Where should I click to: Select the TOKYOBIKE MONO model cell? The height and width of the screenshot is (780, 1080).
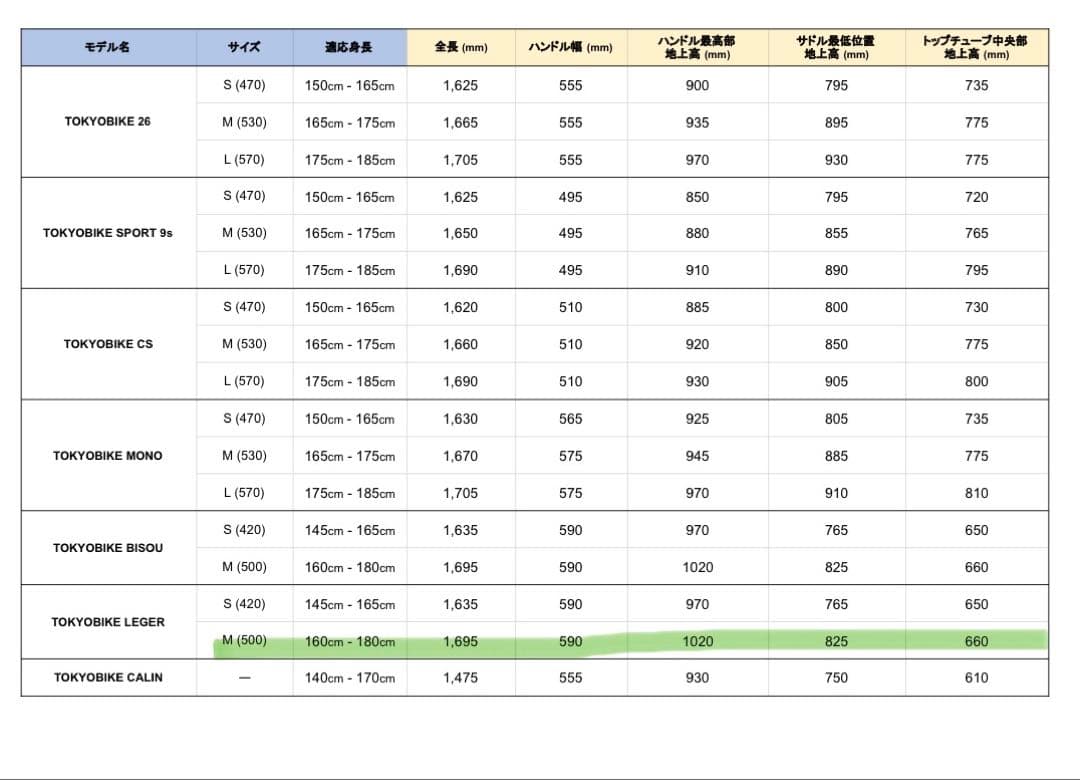pos(108,455)
